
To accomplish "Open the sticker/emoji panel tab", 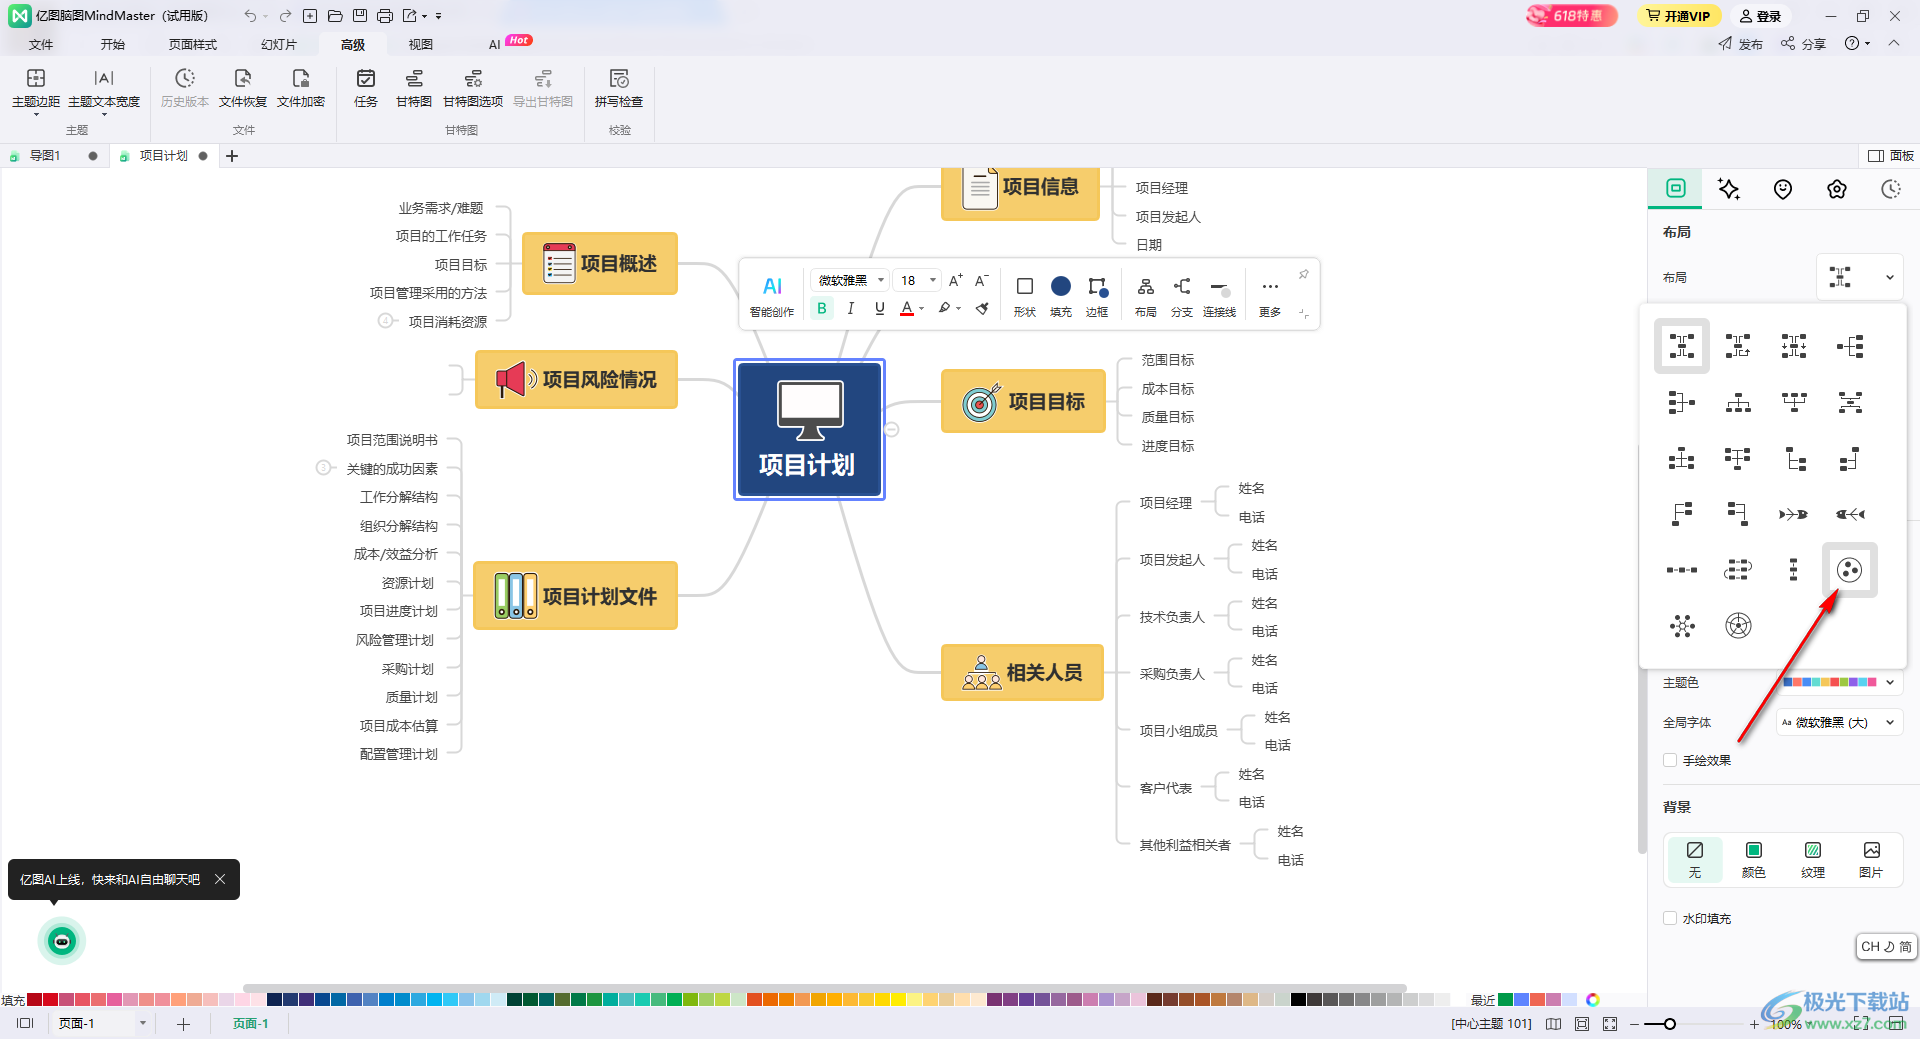I will (1783, 189).
